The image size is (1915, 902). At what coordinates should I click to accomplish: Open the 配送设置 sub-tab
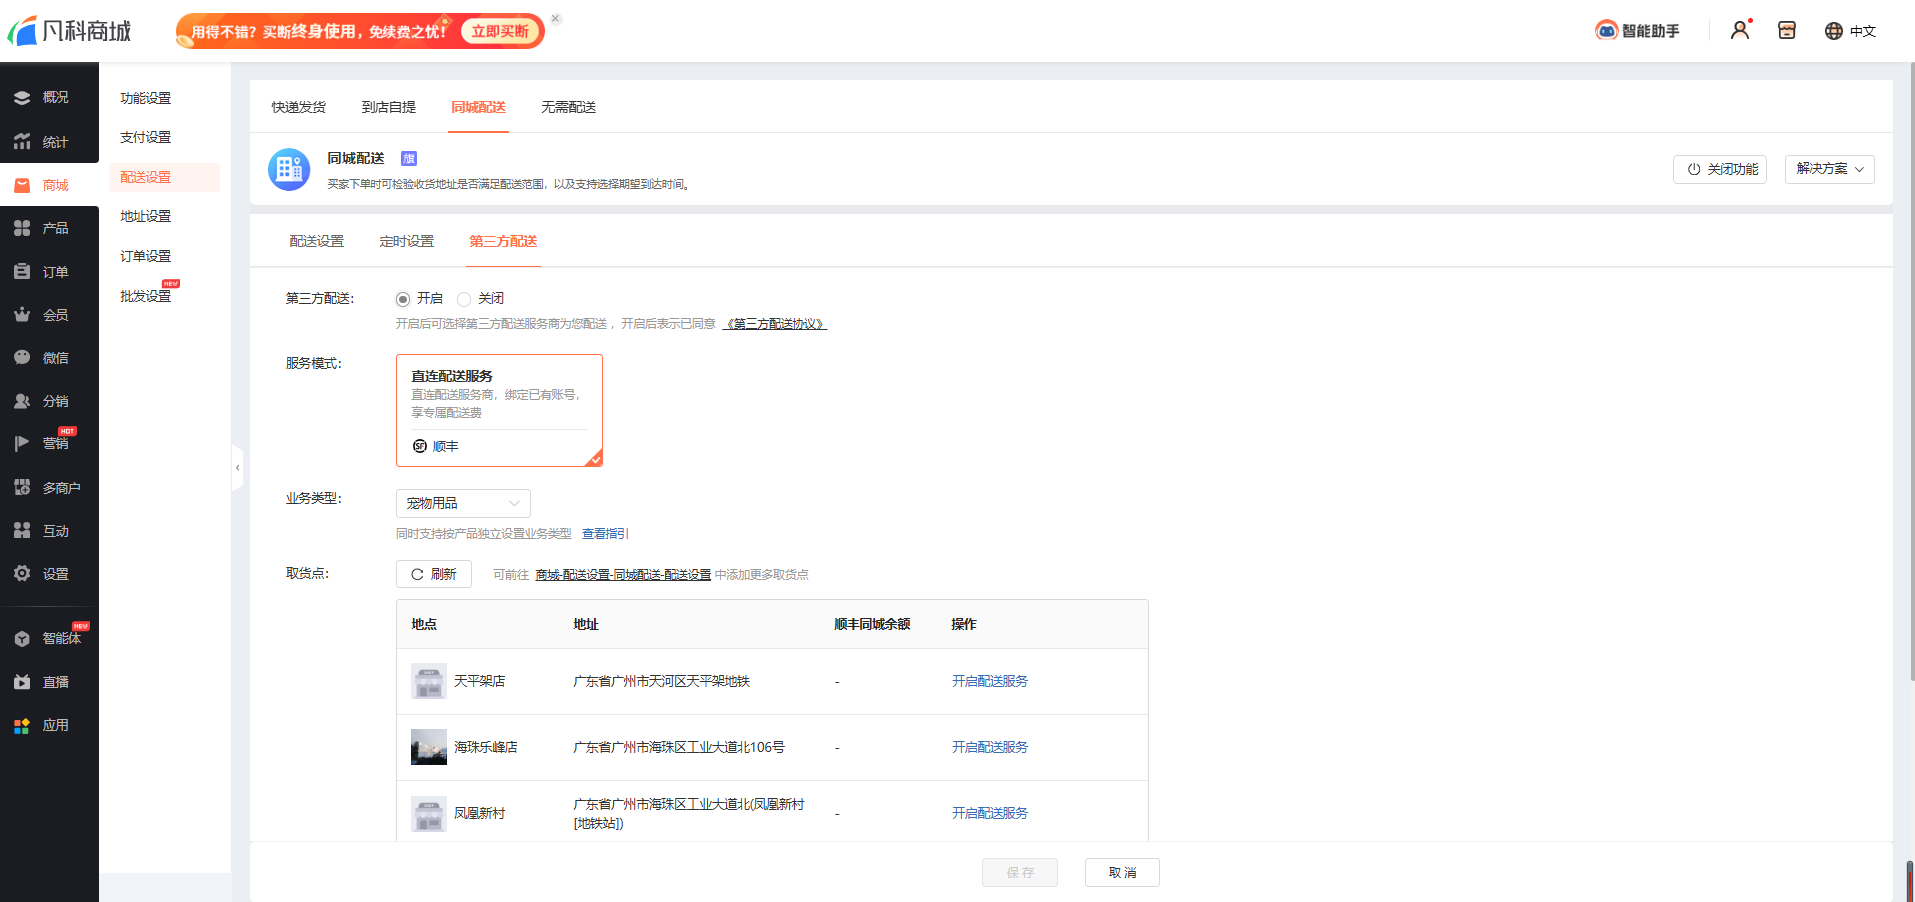[x=317, y=241]
